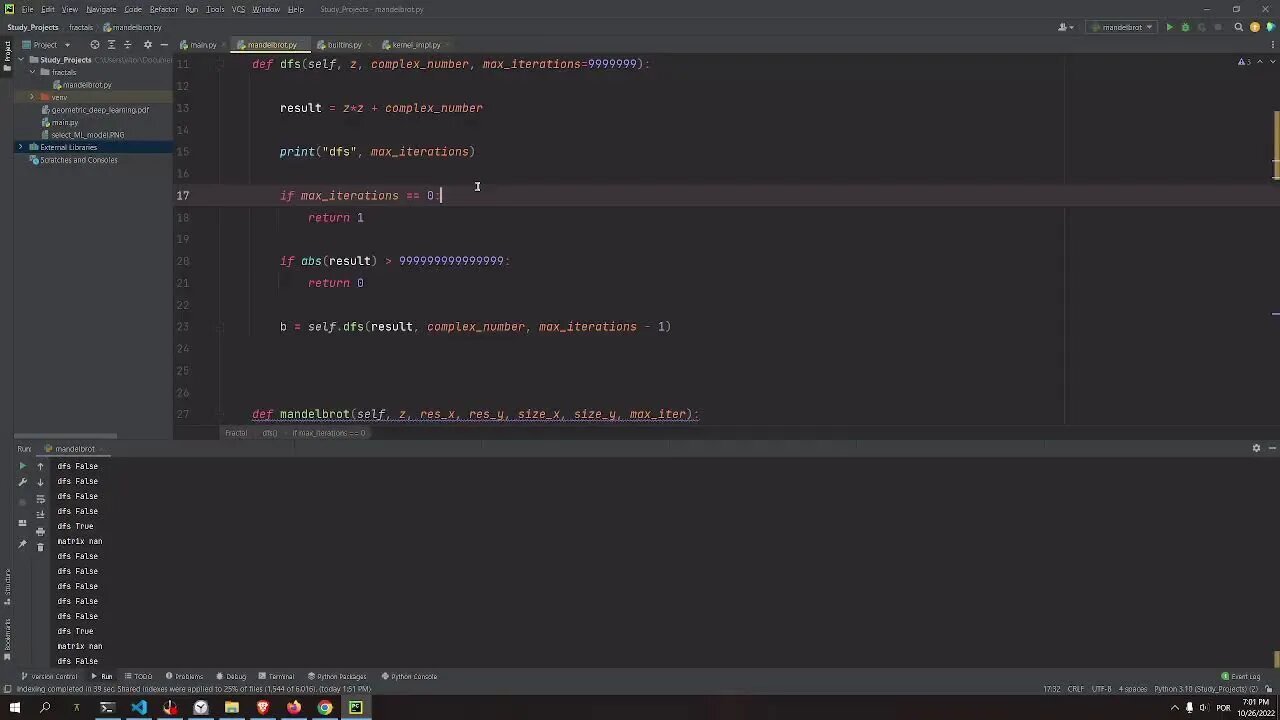Open TODO tool window
This screenshot has height=720, width=1280.
point(139,676)
